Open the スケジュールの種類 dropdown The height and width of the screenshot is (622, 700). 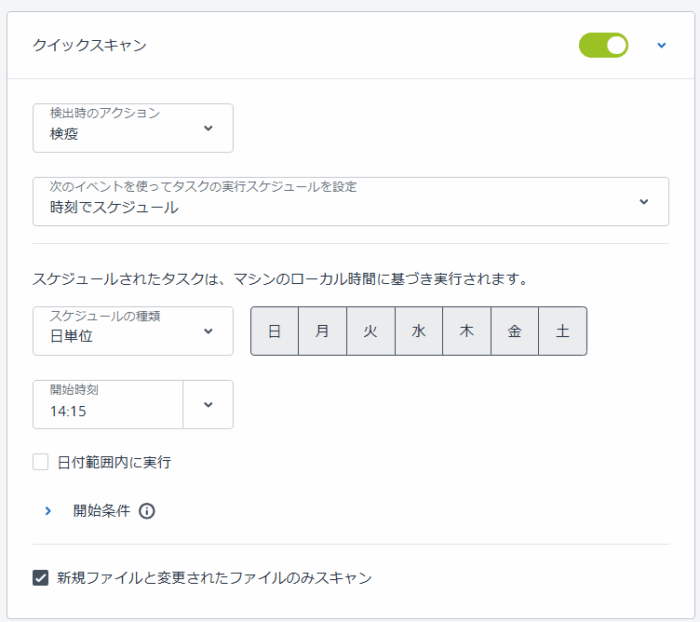click(133, 331)
